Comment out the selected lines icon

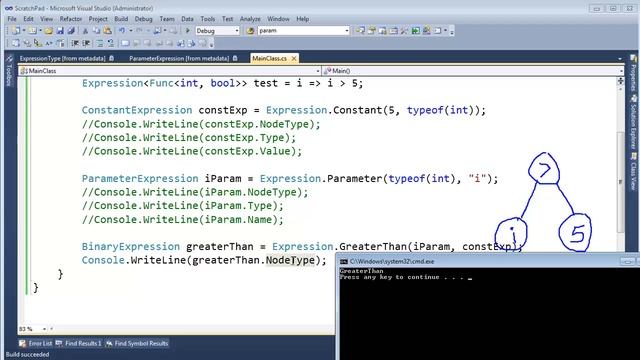100,43
